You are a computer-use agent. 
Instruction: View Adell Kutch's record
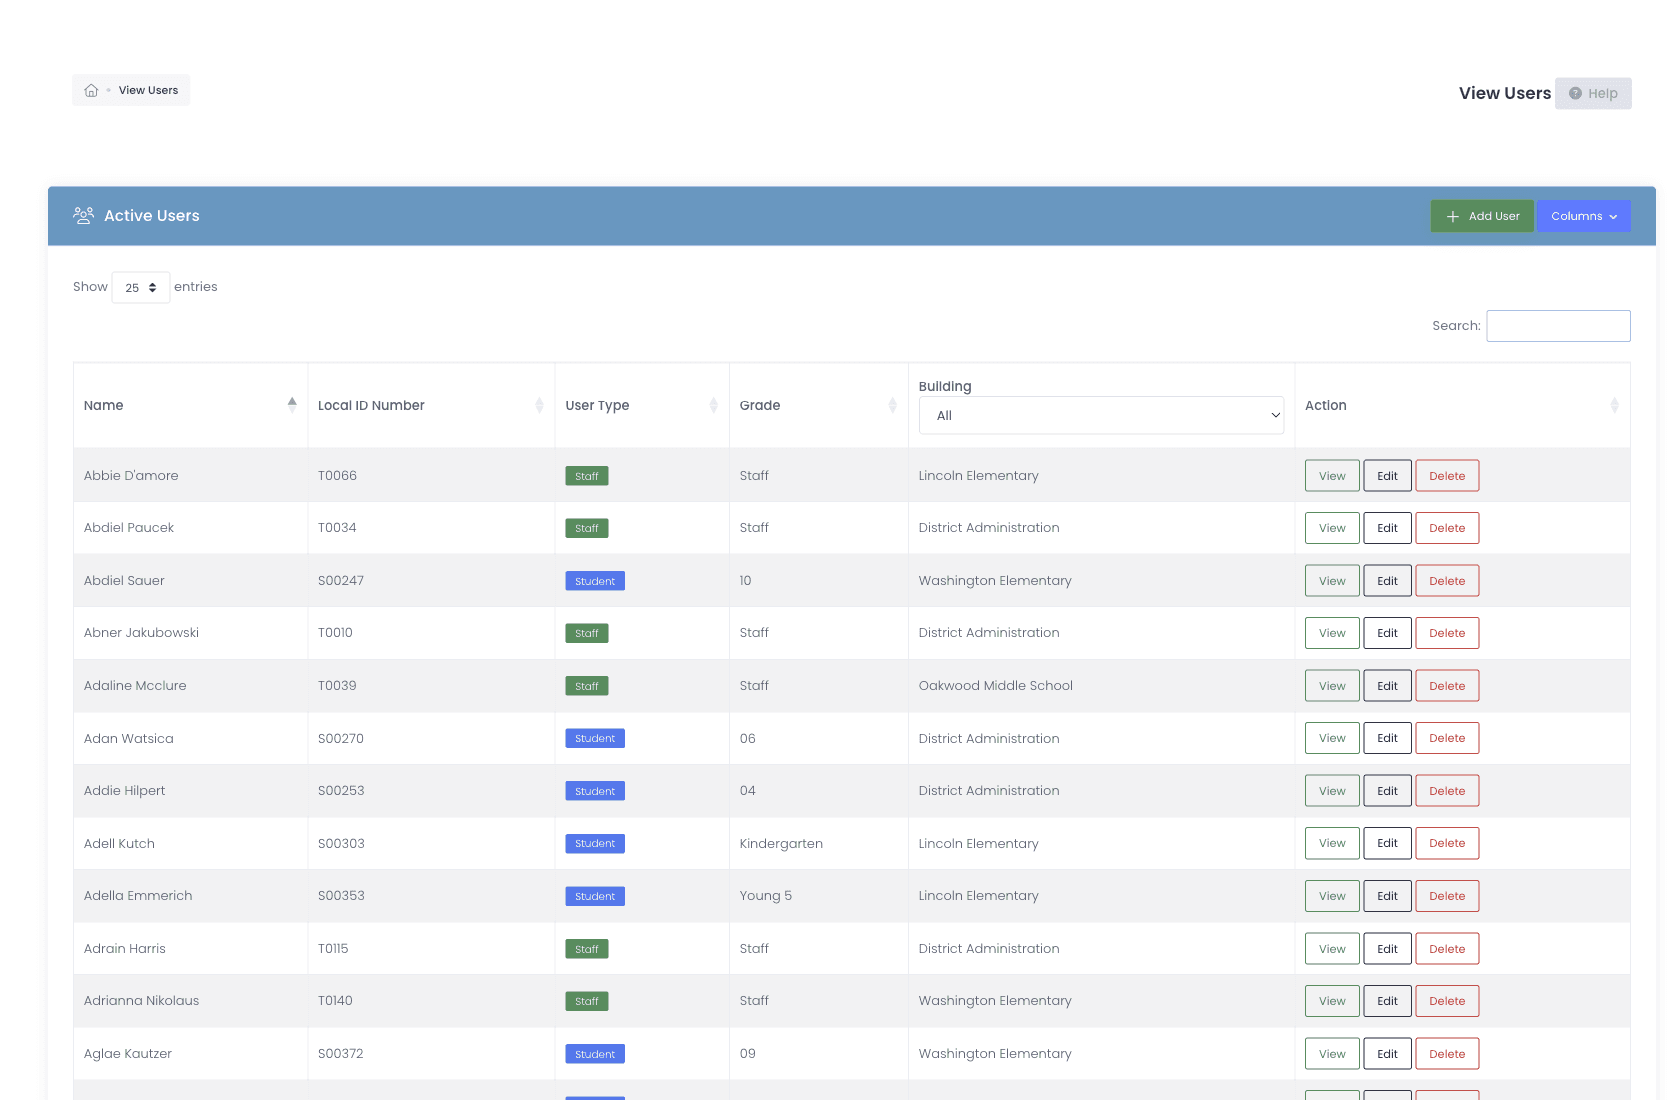point(1332,843)
